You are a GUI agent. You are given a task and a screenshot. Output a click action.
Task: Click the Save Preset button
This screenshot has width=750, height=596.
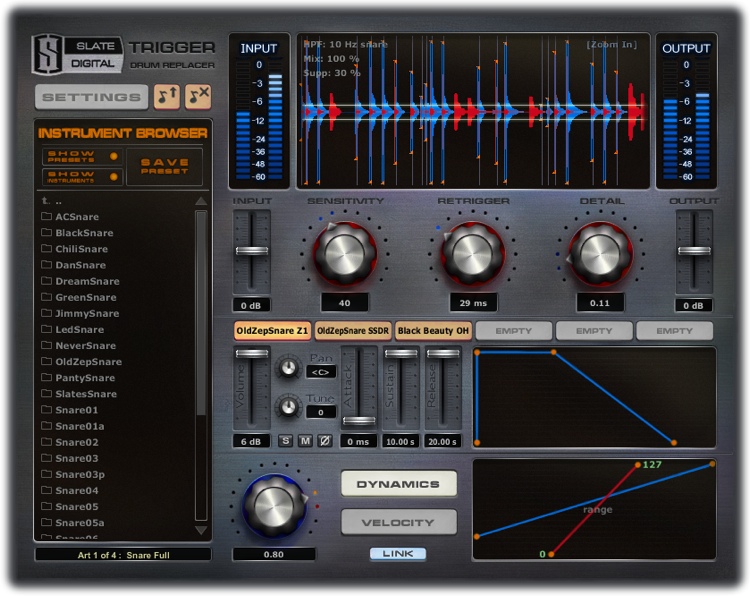[x=164, y=166]
